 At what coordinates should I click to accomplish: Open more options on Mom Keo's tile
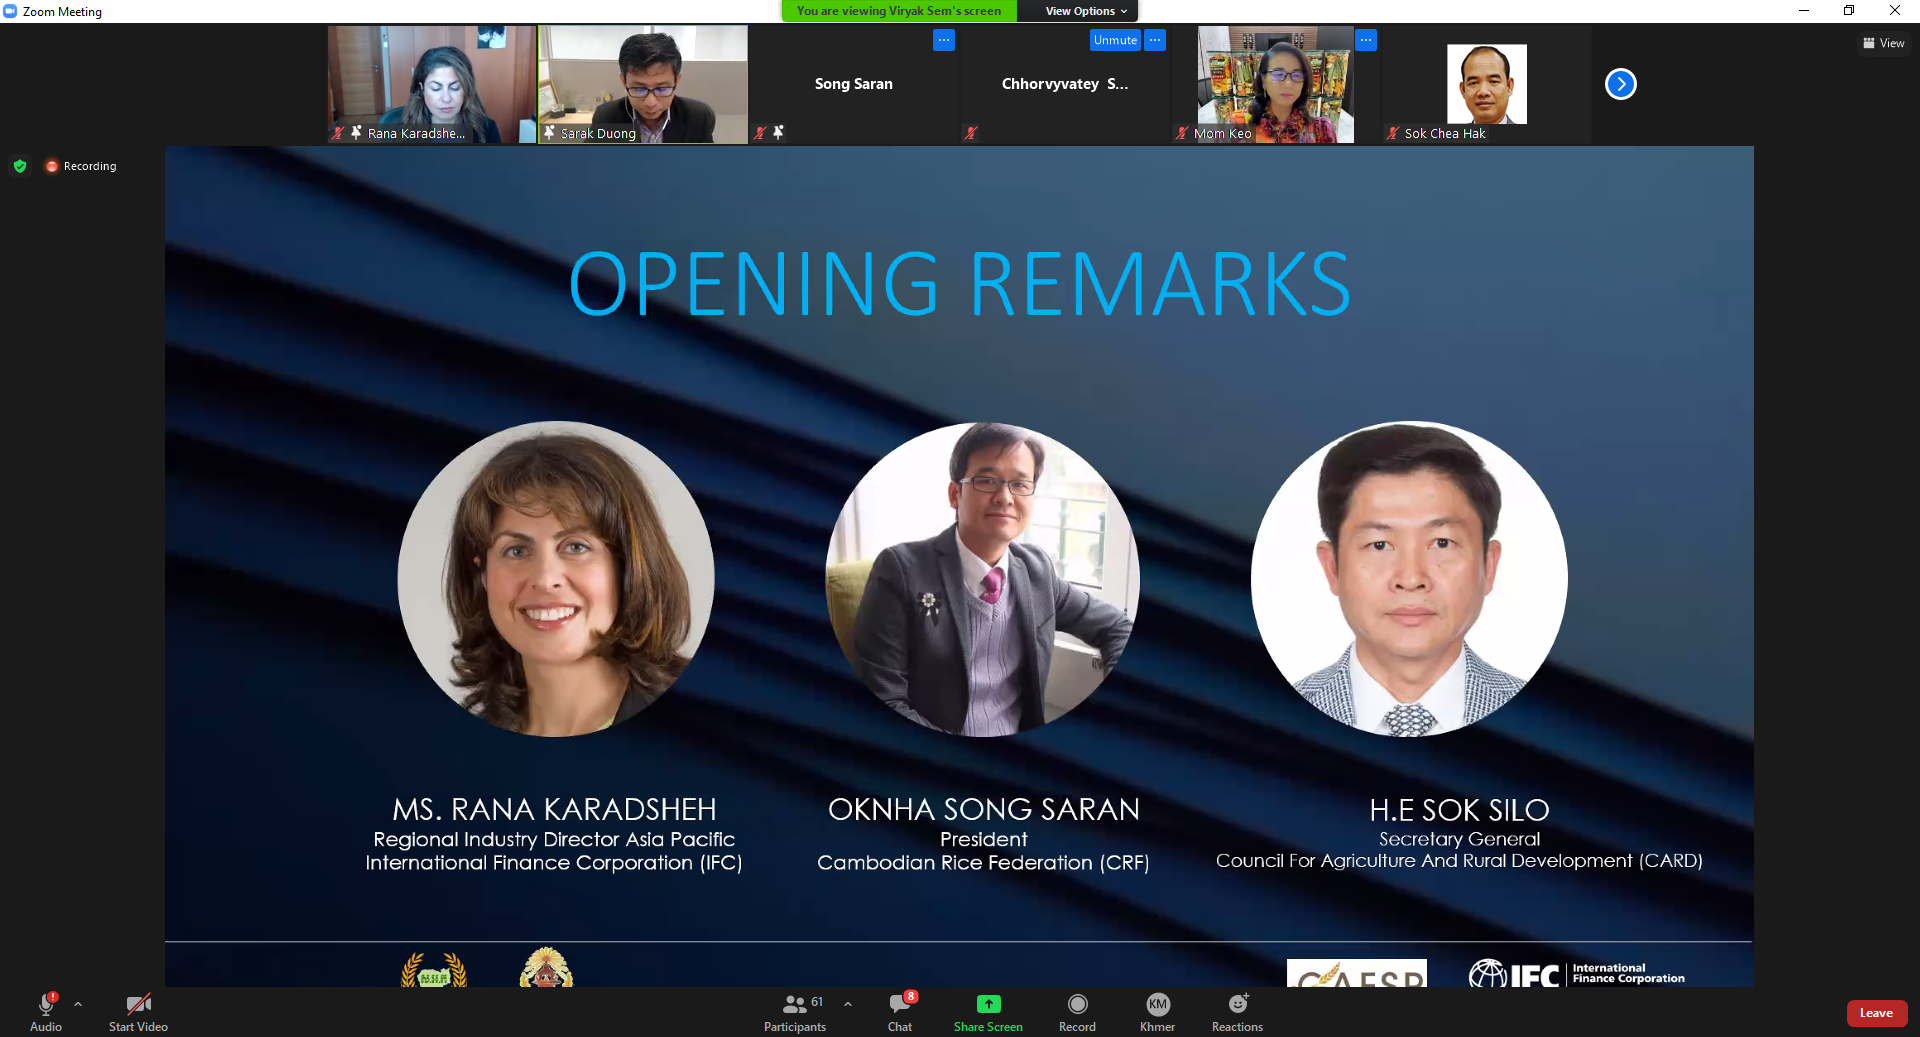(1366, 40)
